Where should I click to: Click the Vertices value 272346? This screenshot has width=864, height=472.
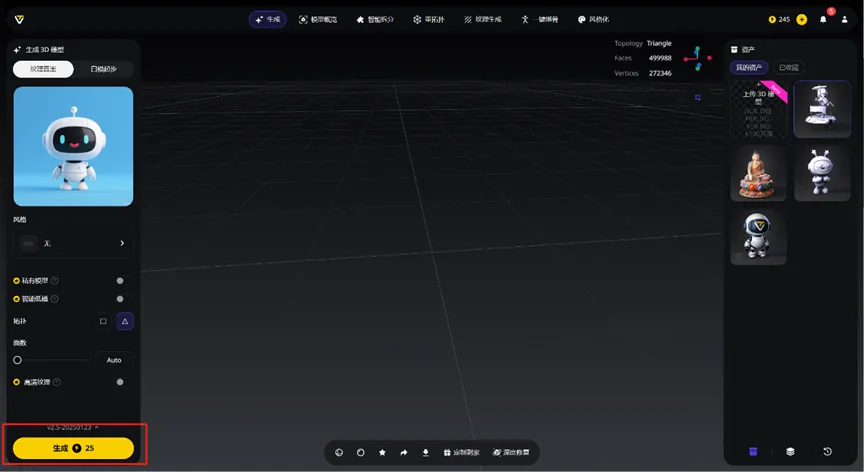tap(660, 73)
